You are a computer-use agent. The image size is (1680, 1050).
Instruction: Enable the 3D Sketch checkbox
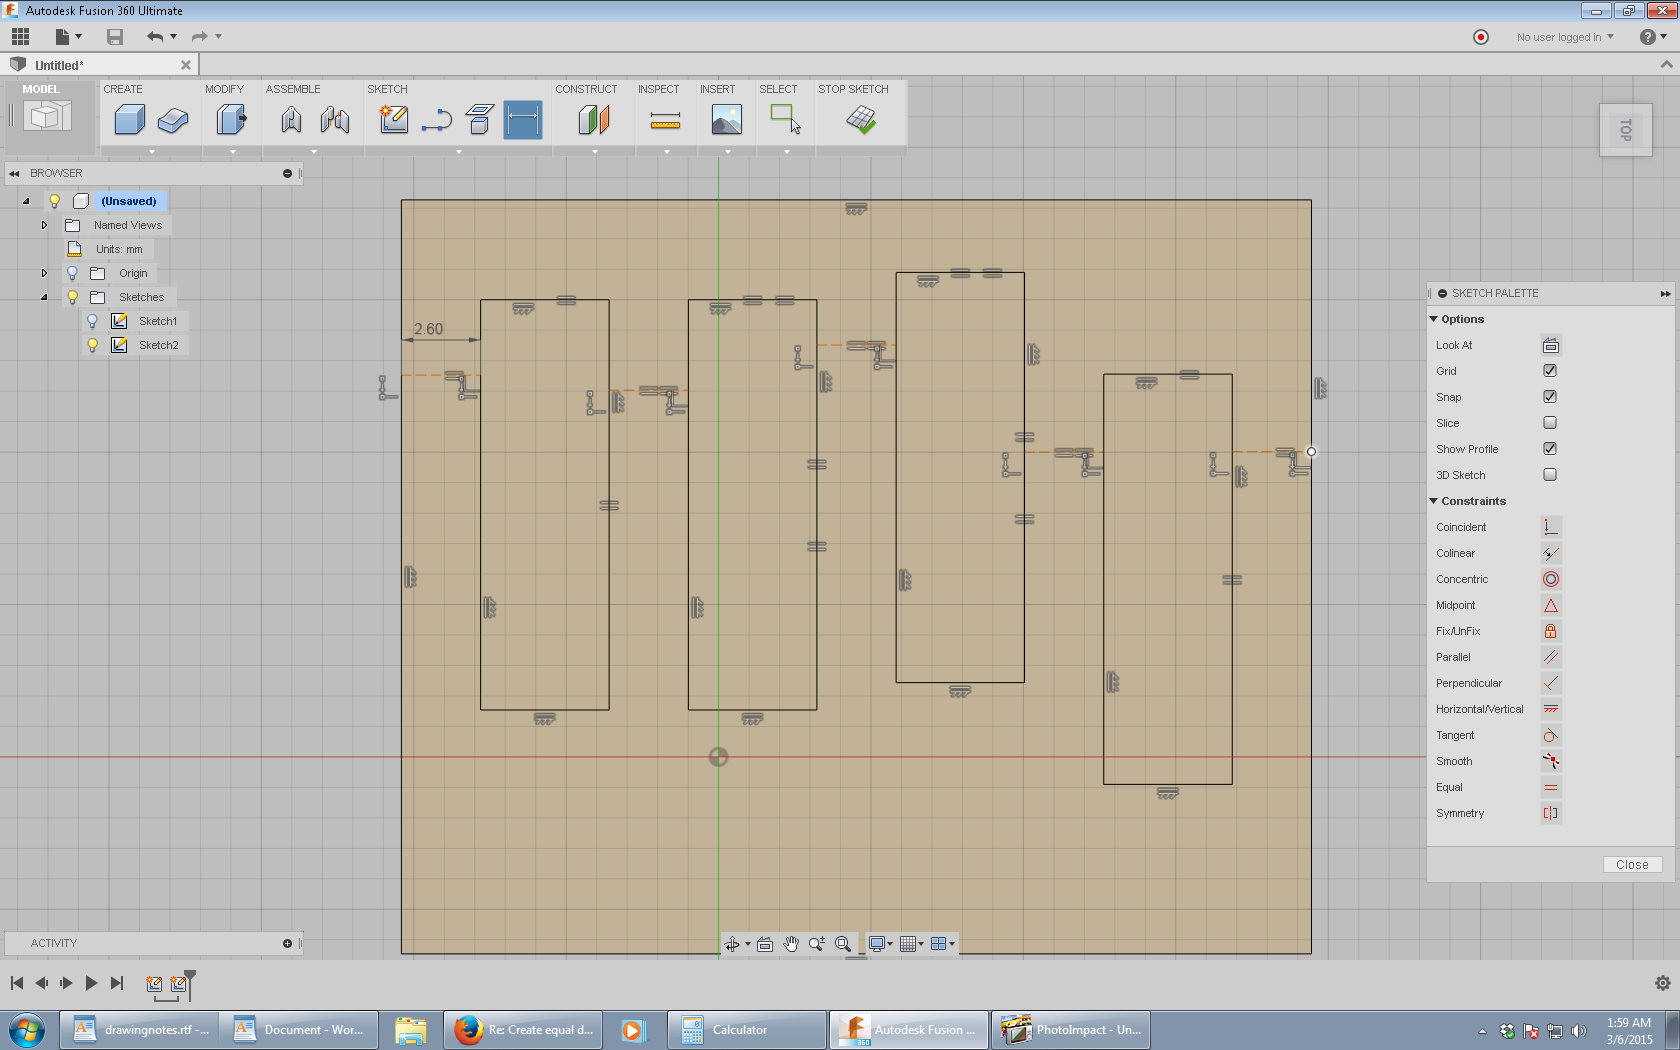tap(1550, 475)
